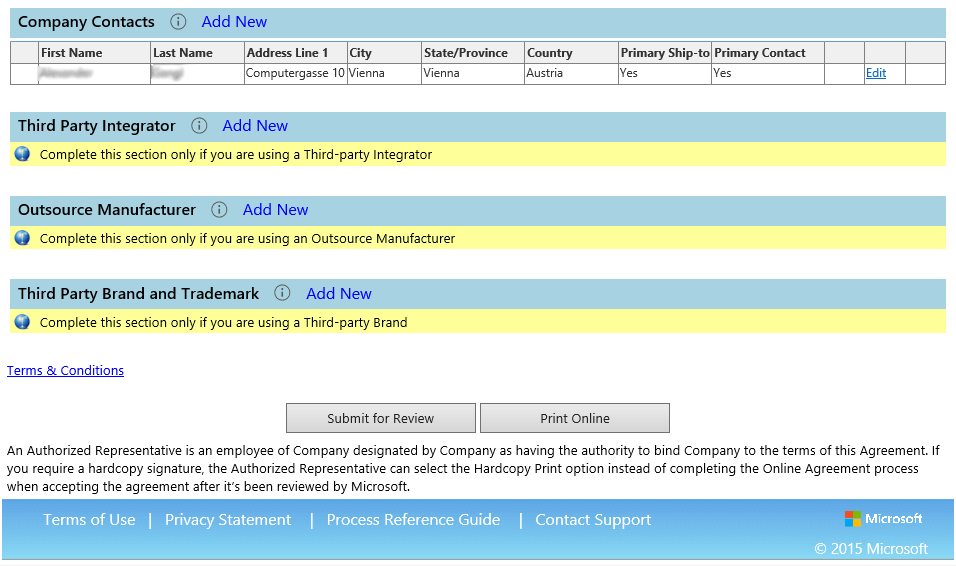Add New Third Party Integrator
This screenshot has height=566, width=956.
(255, 126)
